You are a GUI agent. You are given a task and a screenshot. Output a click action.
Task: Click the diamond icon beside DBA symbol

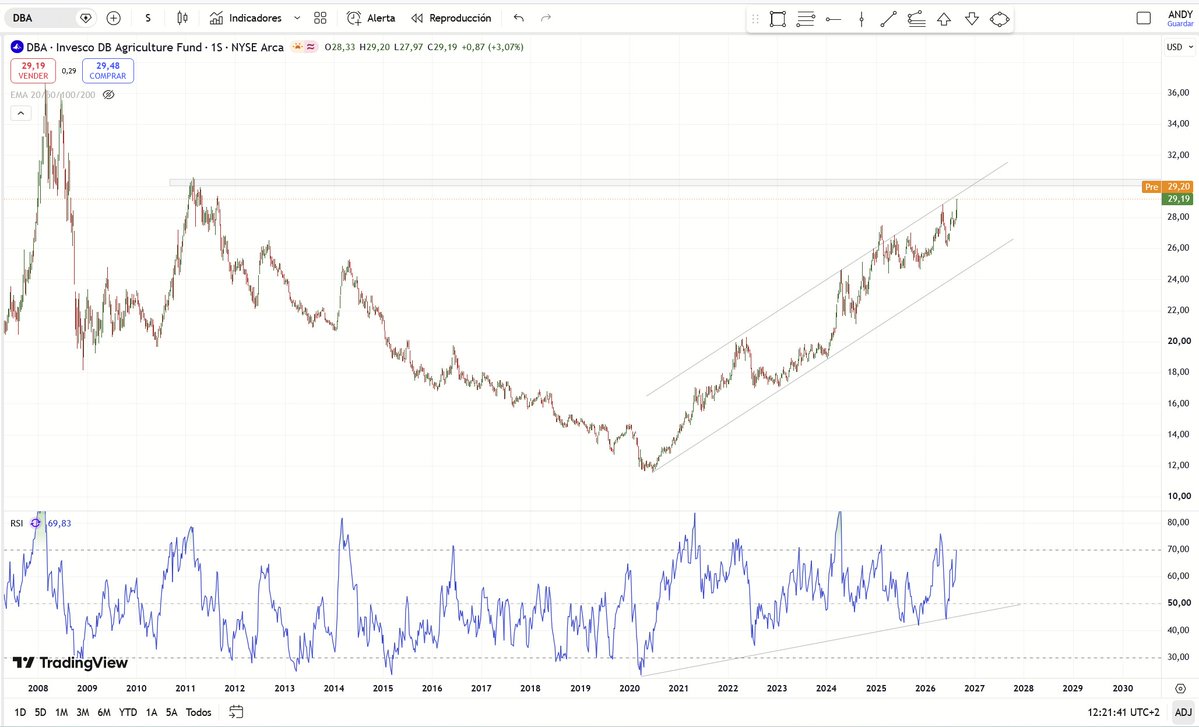[86, 18]
